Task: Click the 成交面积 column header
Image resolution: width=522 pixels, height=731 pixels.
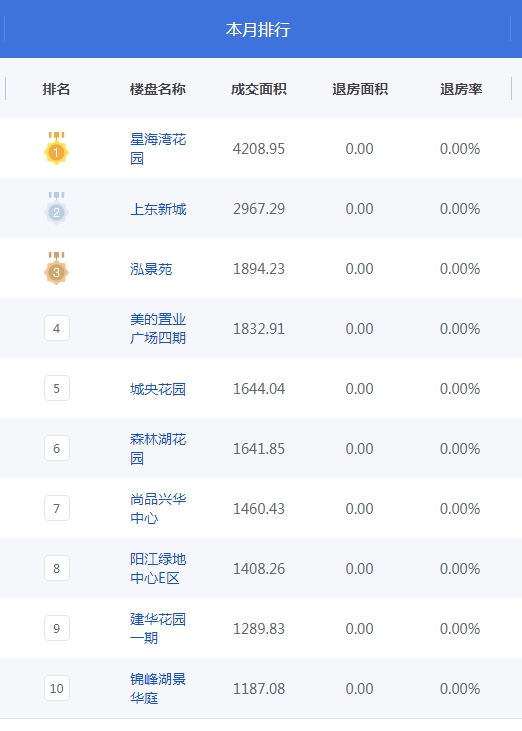Action: coord(259,89)
